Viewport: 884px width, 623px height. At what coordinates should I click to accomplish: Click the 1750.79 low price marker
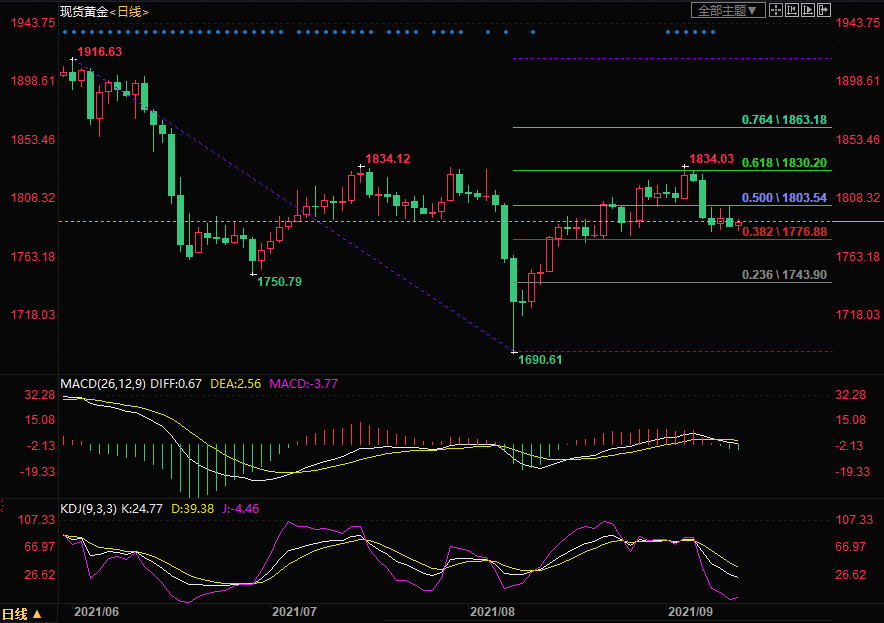280,281
